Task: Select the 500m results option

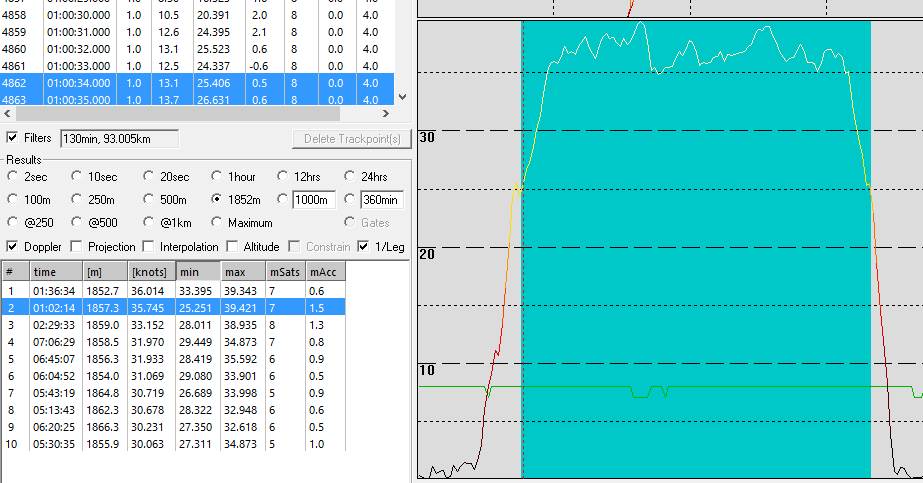Action: pos(149,199)
